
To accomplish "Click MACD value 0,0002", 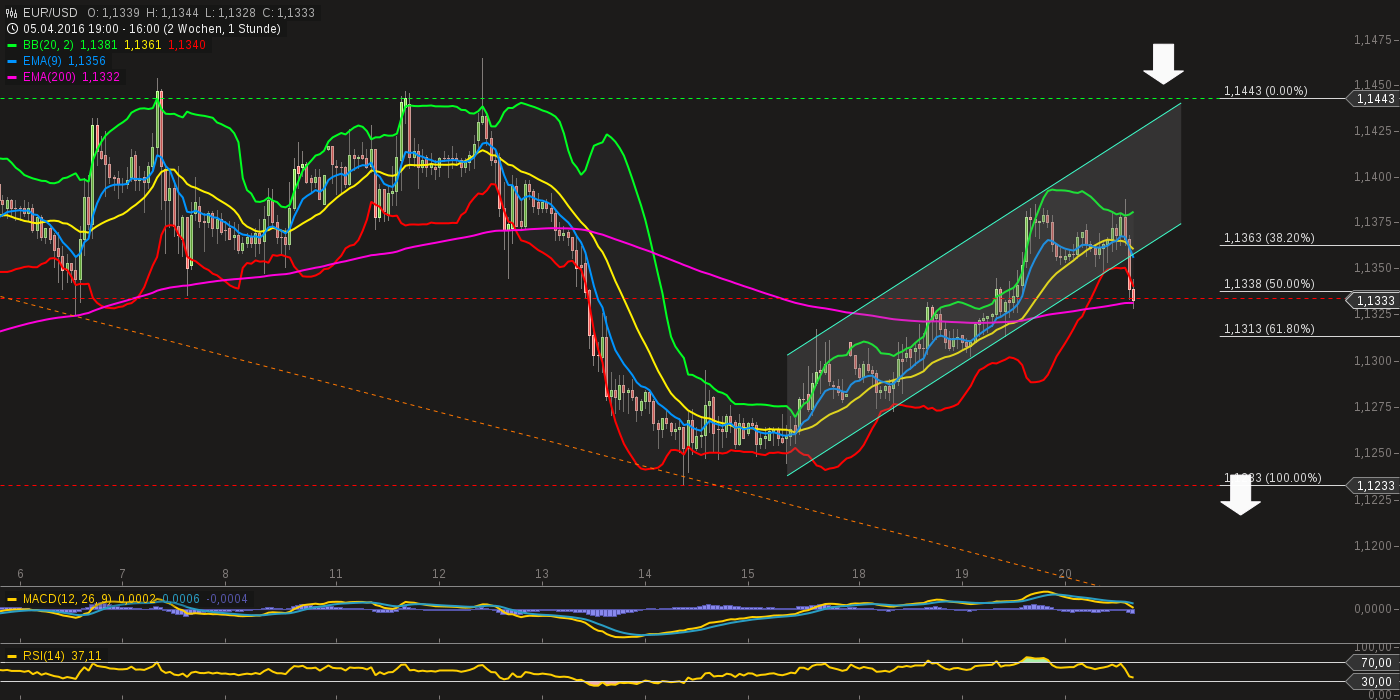I will pos(137,599).
